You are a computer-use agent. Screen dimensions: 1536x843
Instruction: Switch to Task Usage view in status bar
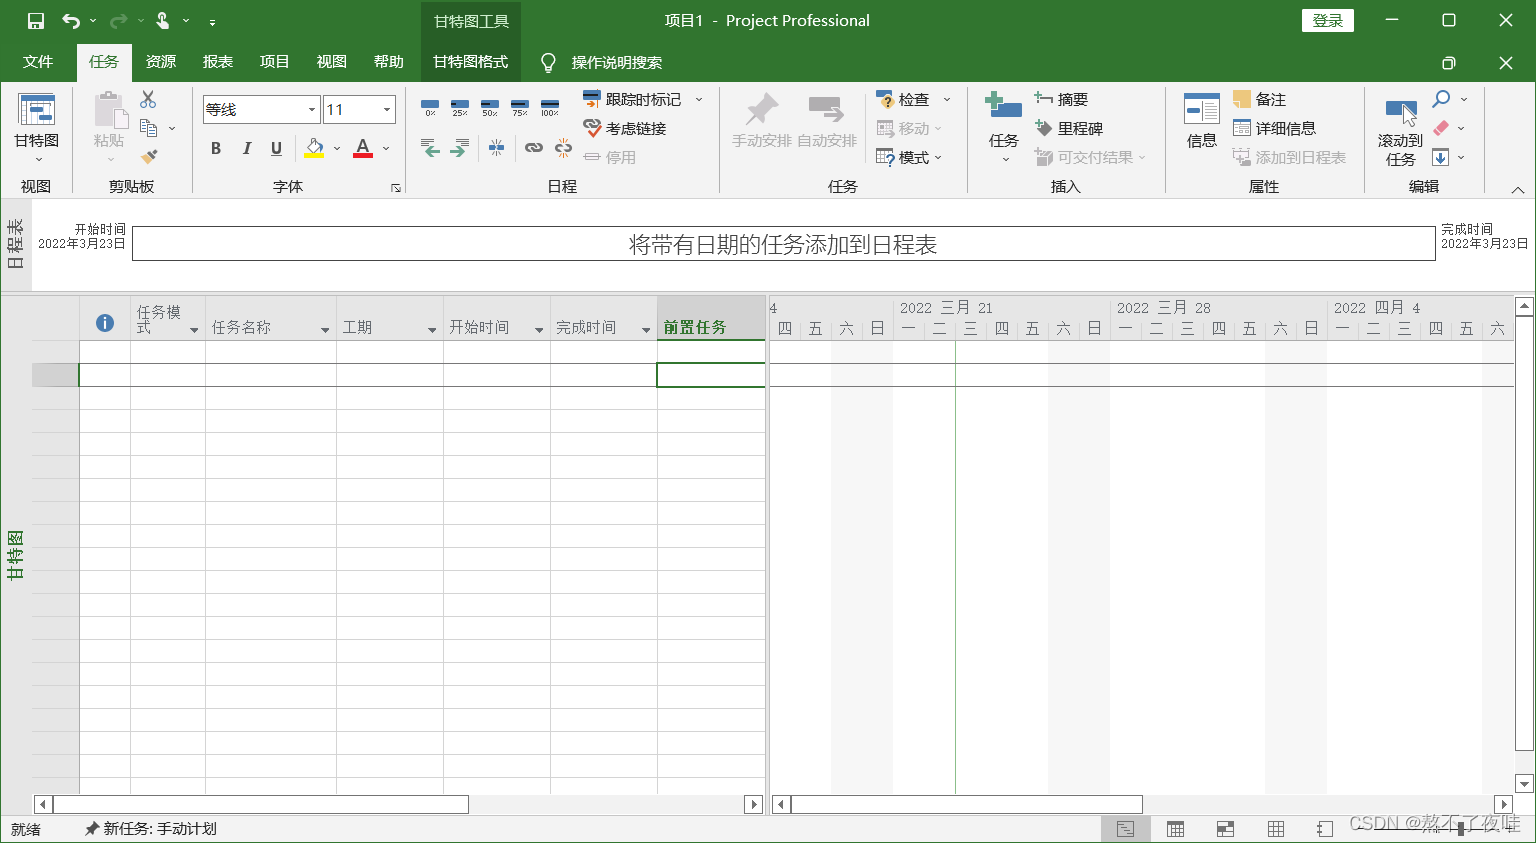pos(1175,829)
